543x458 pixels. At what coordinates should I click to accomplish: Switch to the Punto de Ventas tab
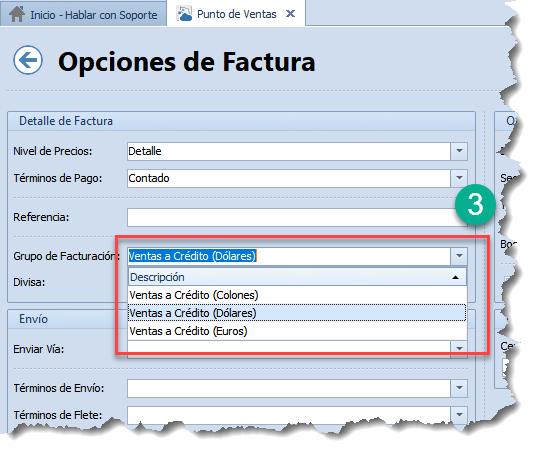click(236, 14)
